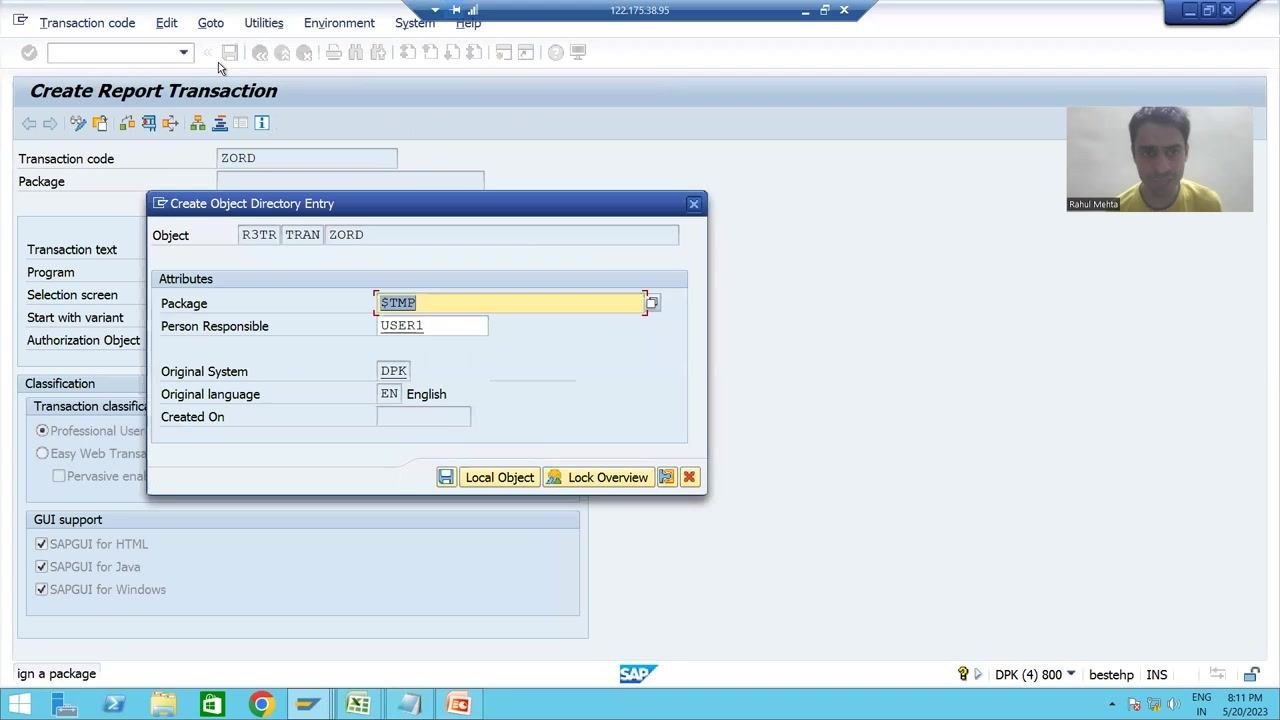This screenshot has width=1280, height=720.
Task: Click the Other Object clipboard icon
Action: [x=100, y=123]
